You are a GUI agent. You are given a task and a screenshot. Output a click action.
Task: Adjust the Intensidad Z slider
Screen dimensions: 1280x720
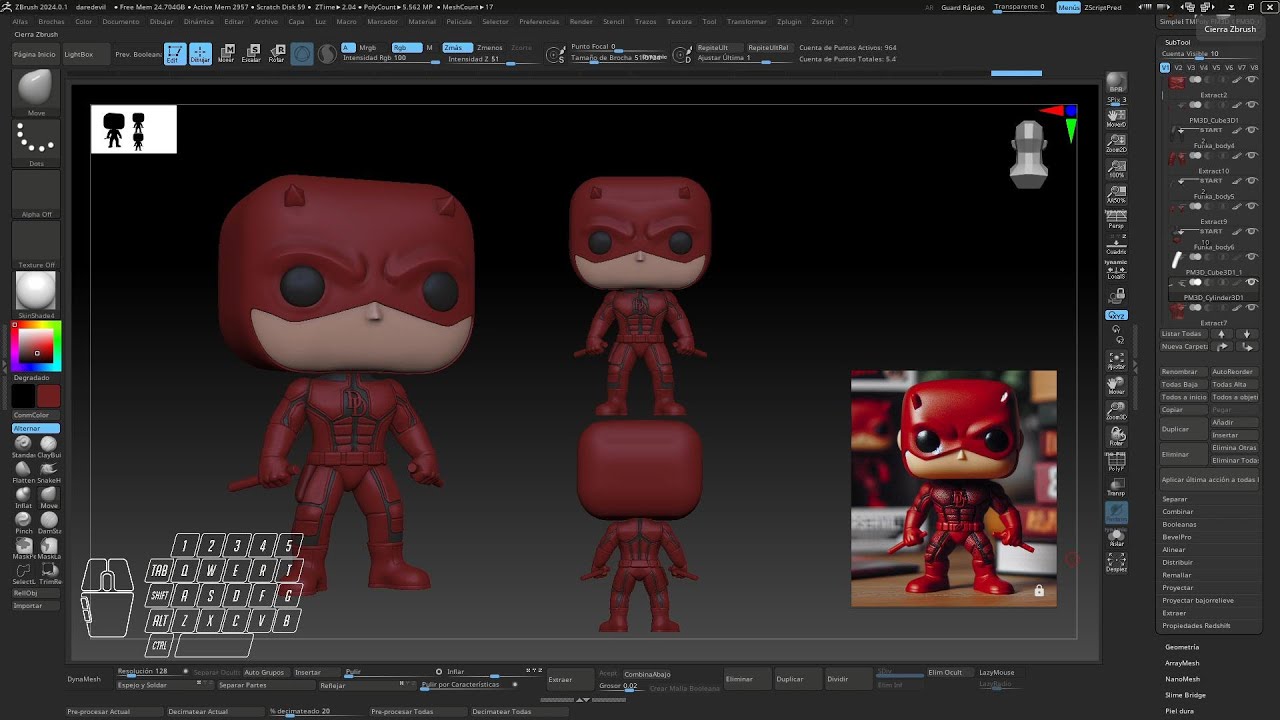[x=493, y=59]
